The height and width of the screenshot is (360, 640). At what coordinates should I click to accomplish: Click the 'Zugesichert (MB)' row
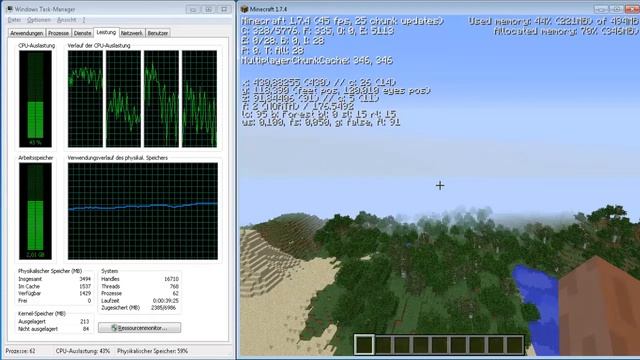pyautogui.click(x=139, y=308)
